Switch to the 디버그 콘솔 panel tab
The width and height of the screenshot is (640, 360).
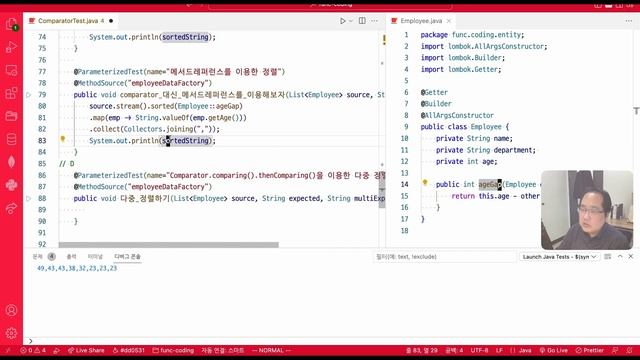pyautogui.click(x=127, y=256)
